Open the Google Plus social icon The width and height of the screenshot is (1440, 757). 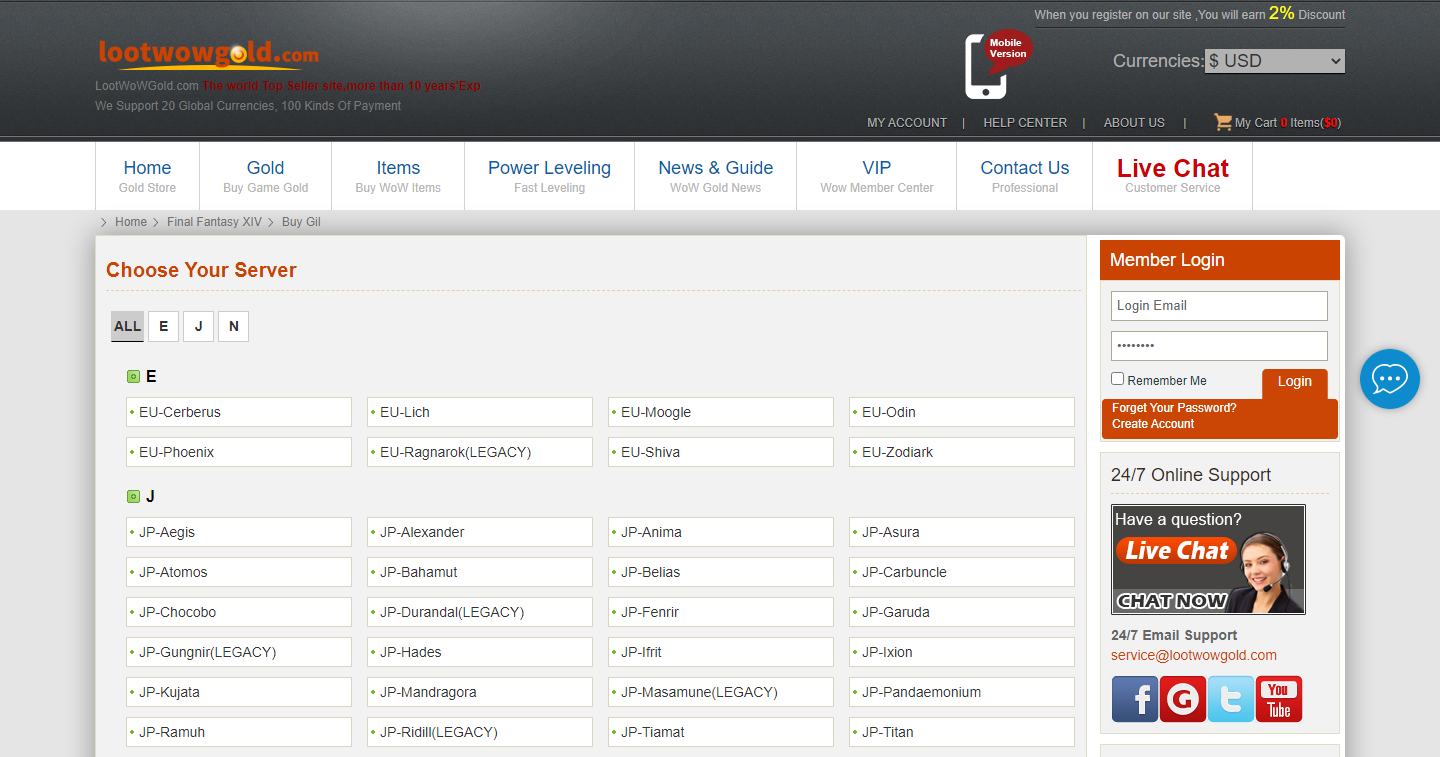(1182, 699)
